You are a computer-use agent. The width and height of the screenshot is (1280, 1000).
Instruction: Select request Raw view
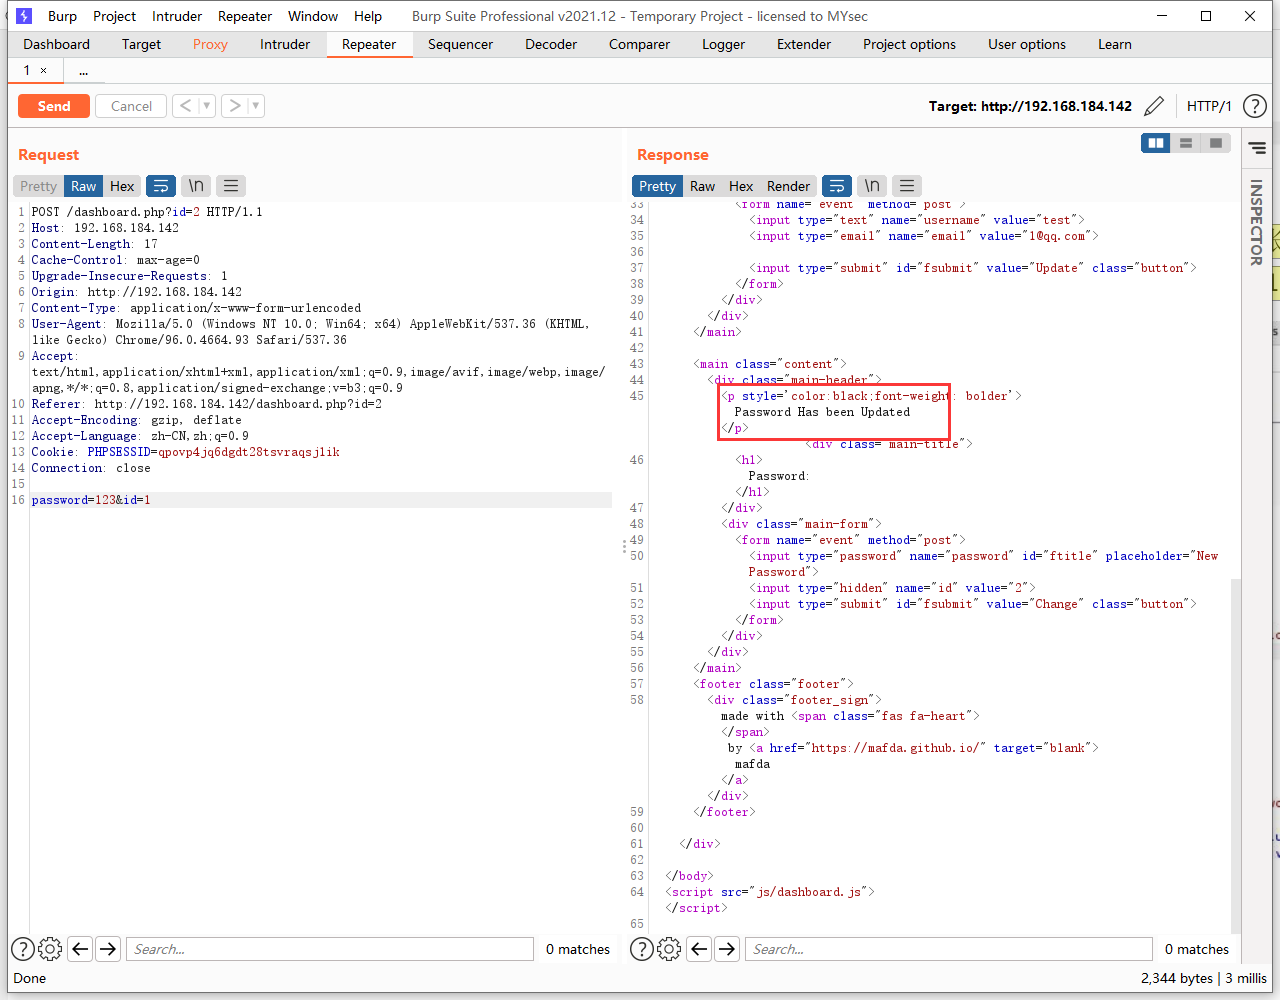tap(84, 186)
